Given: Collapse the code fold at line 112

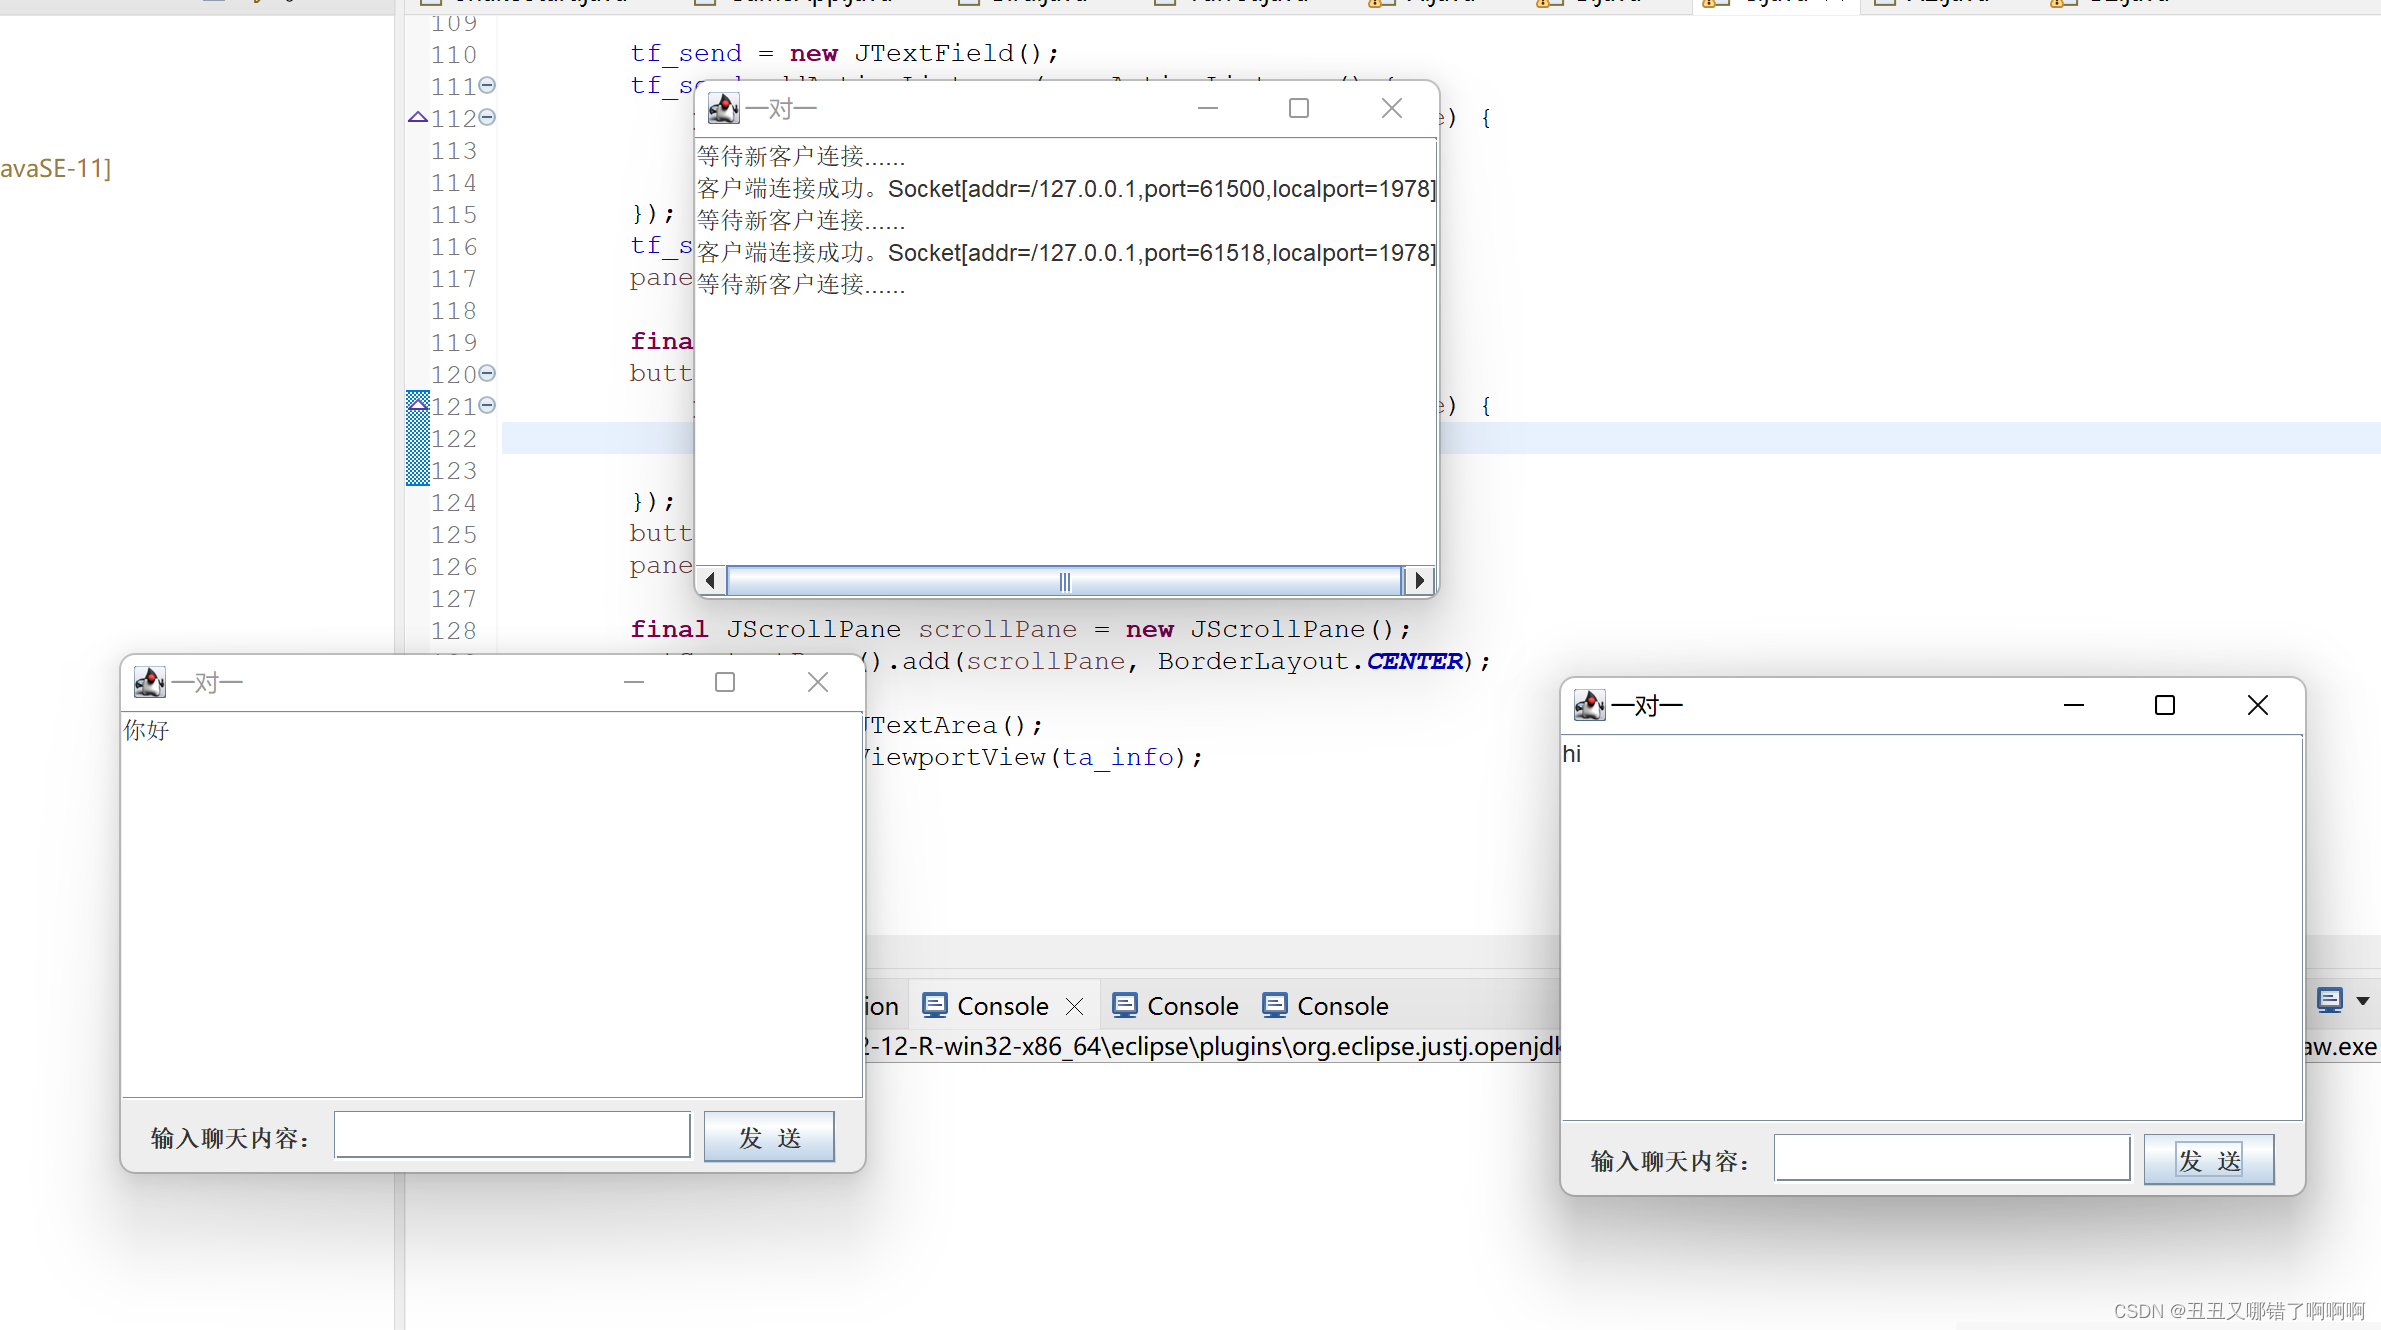Looking at the screenshot, I should (x=487, y=117).
